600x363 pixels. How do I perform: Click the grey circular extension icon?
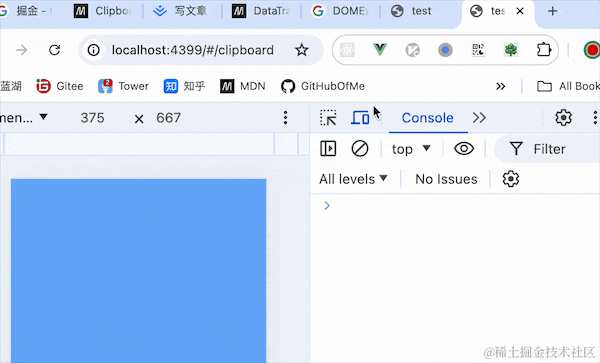pyautogui.click(x=412, y=50)
